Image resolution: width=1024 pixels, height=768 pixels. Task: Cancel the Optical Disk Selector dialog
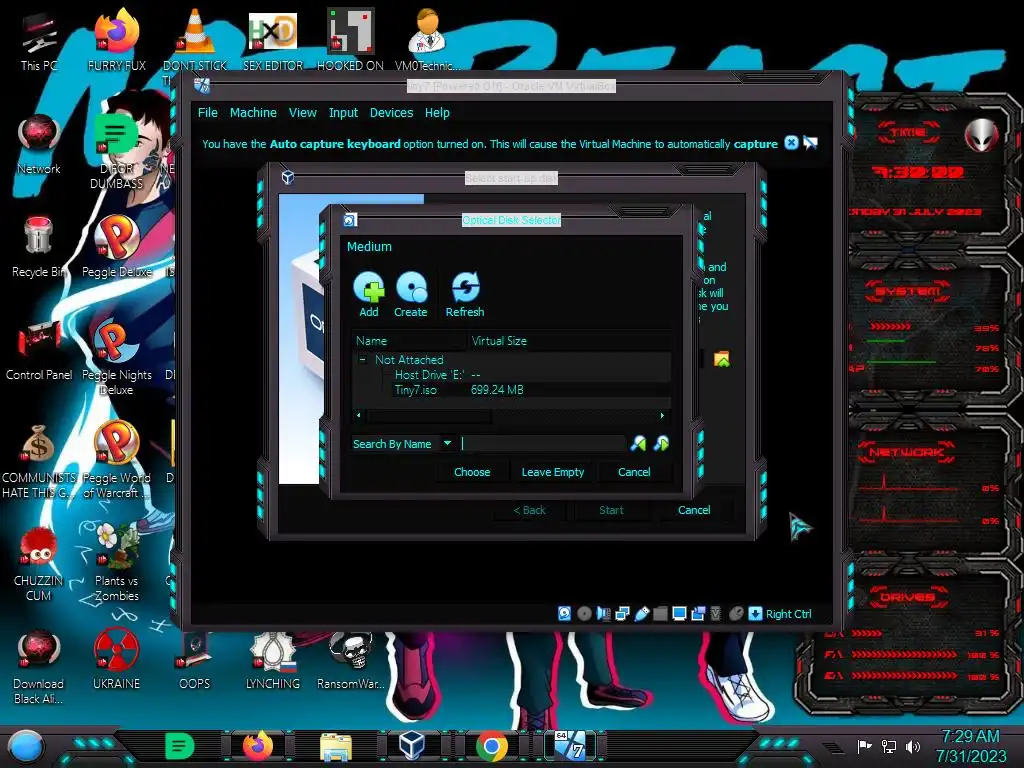click(634, 472)
